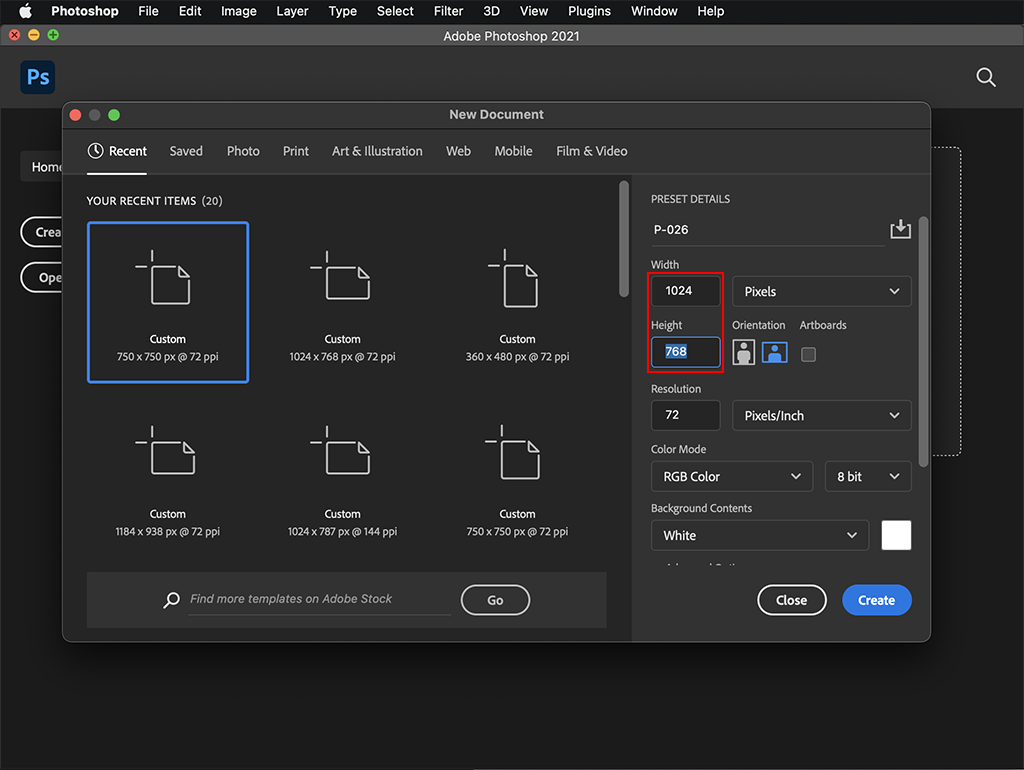The image size is (1024, 770).
Task: Open the White background contents dropdown
Action: pos(760,536)
